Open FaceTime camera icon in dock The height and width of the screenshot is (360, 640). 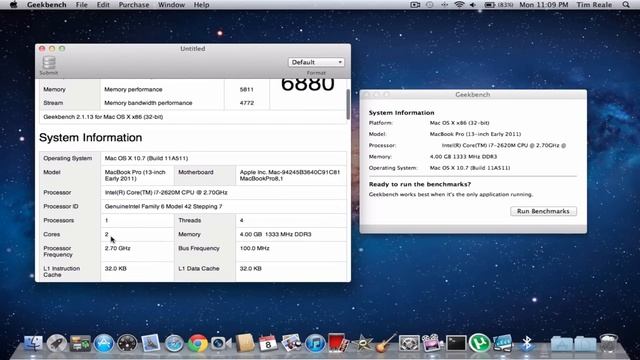click(x=221, y=343)
